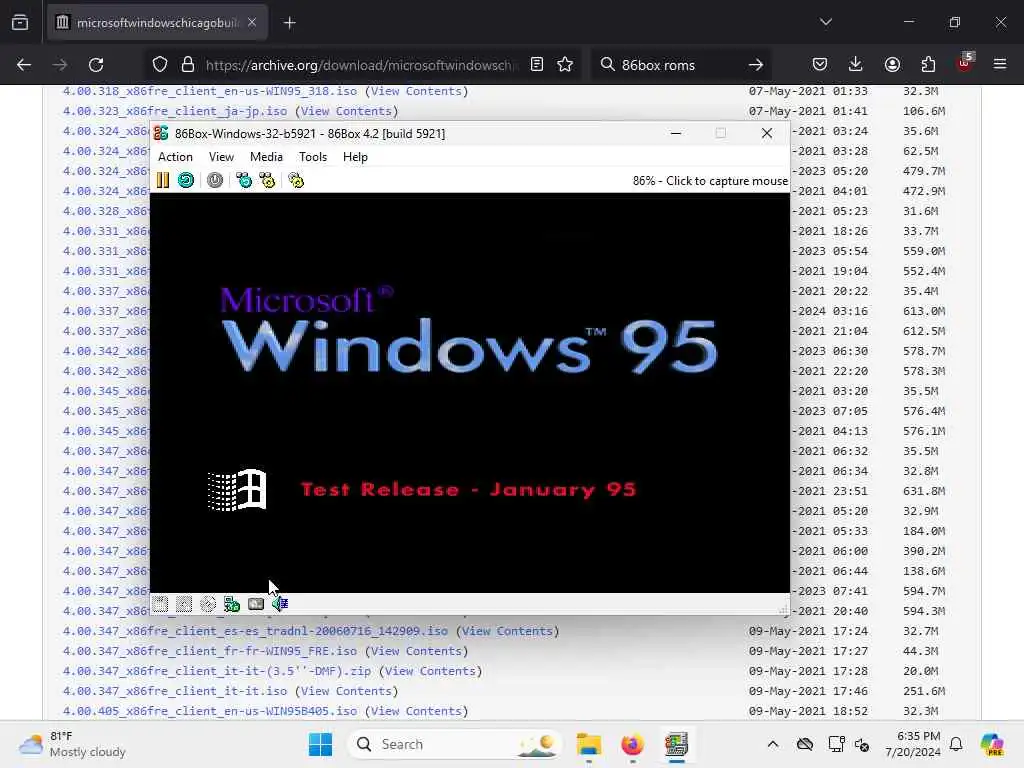Click the 86Box icon in the taskbar

click(x=677, y=744)
